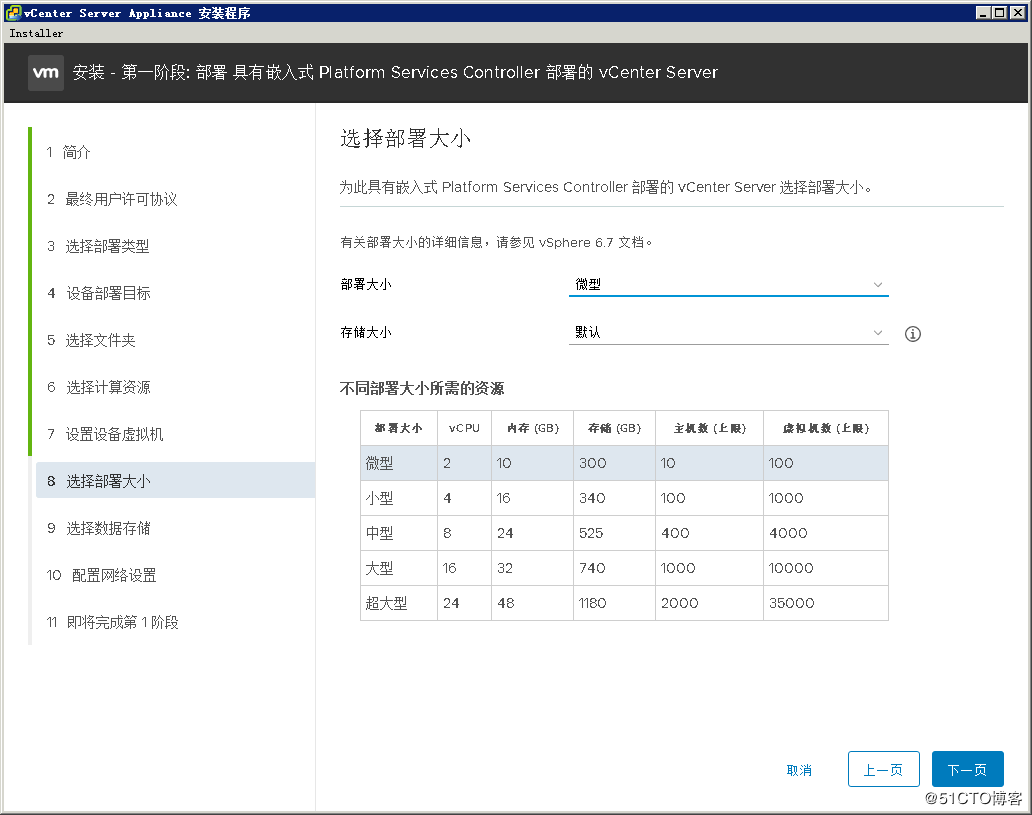1032x815 pixels.
Task: Click the 超大型 row label
Action: [386, 603]
